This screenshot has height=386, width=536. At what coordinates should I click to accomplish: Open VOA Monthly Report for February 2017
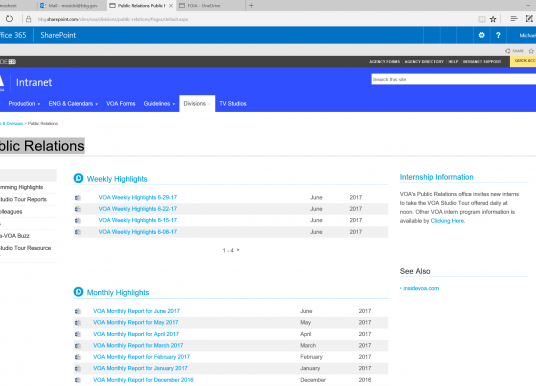pos(142,357)
